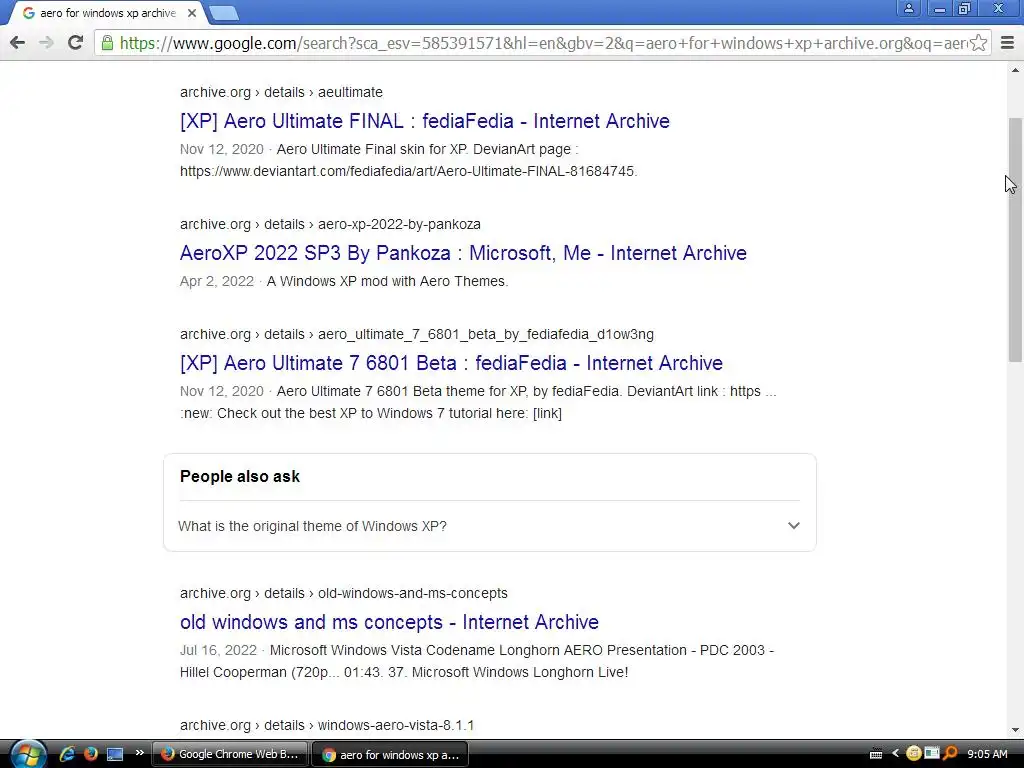Click the forward navigation arrow
This screenshot has width=1024, height=768.
coord(46,43)
